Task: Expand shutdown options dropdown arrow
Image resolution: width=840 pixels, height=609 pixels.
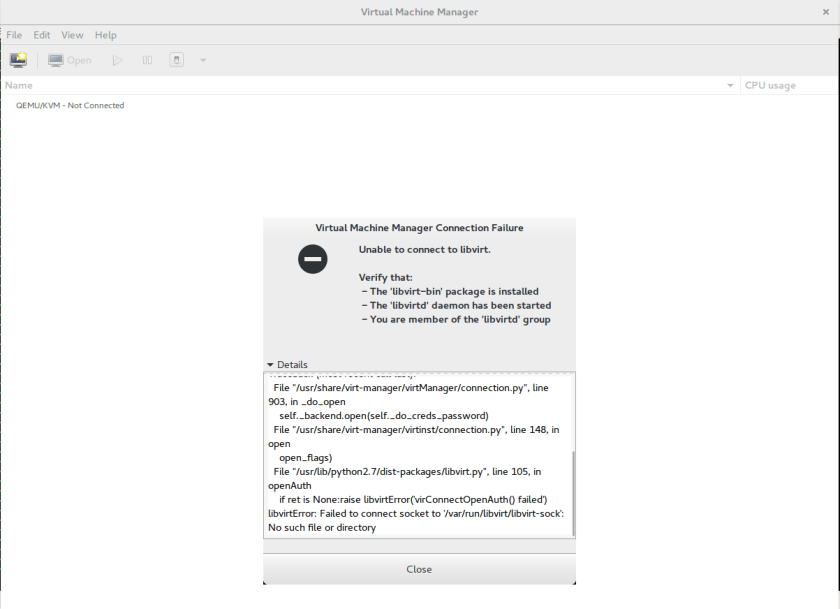Action: click(x=203, y=61)
